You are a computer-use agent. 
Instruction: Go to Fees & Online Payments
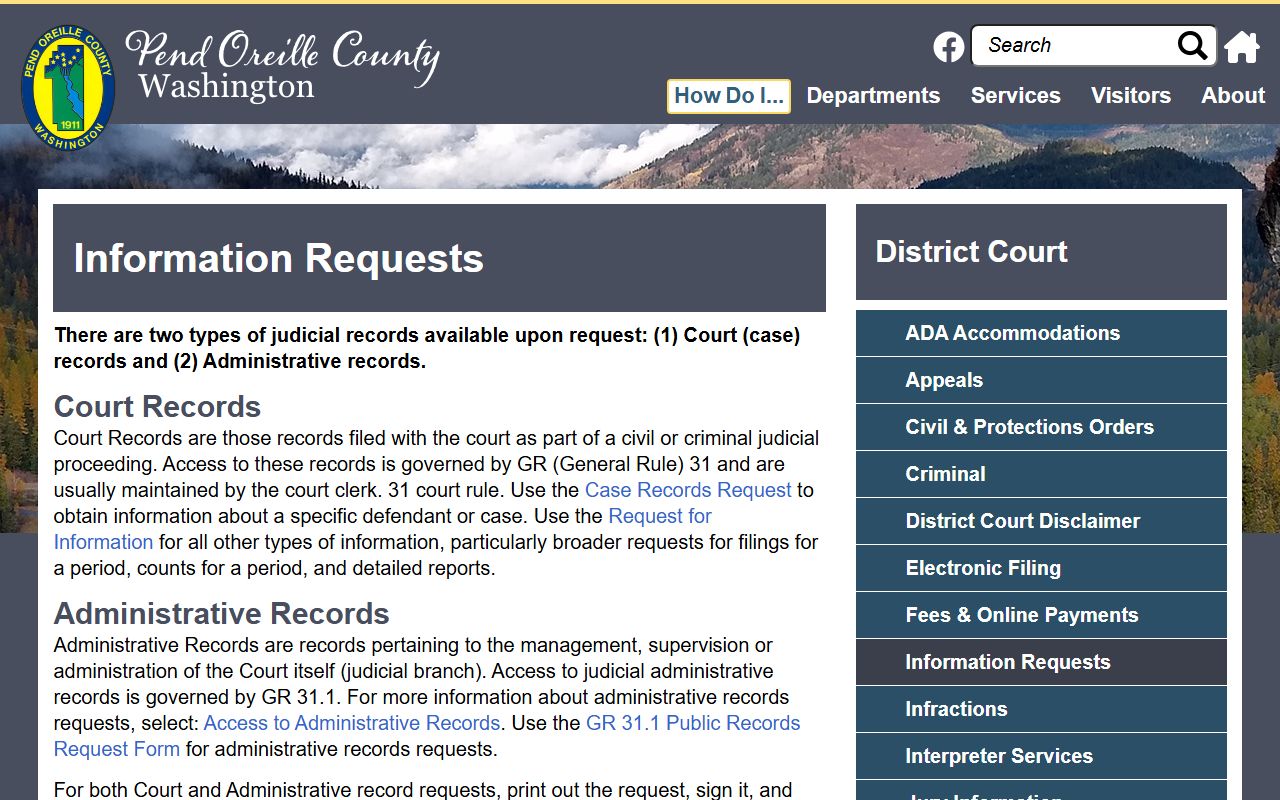point(1041,615)
